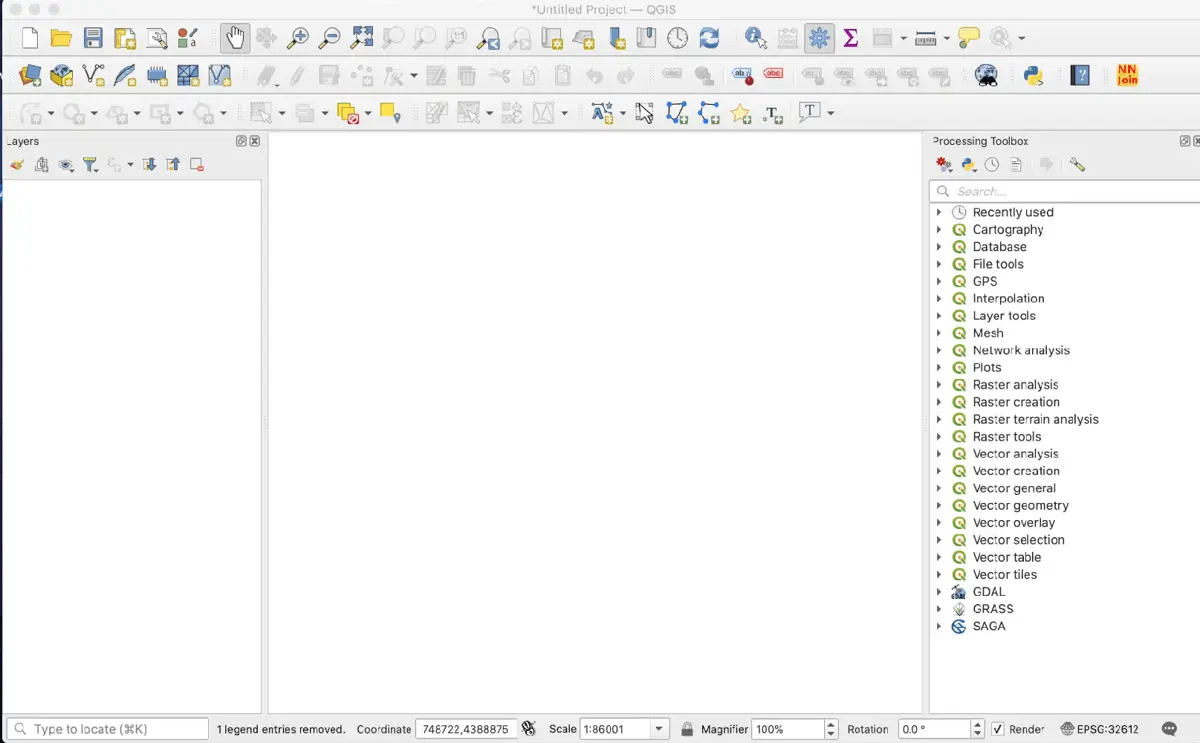1200x743 pixels.
Task: Select the Identify Features info tool
Action: coord(756,38)
